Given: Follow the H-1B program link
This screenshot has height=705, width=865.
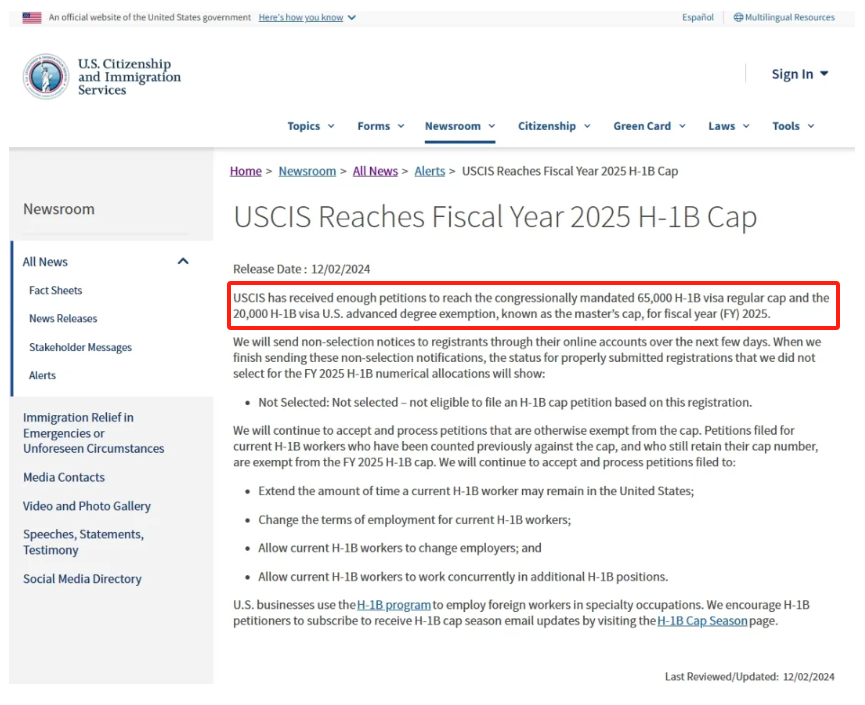Looking at the screenshot, I should (x=394, y=605).
